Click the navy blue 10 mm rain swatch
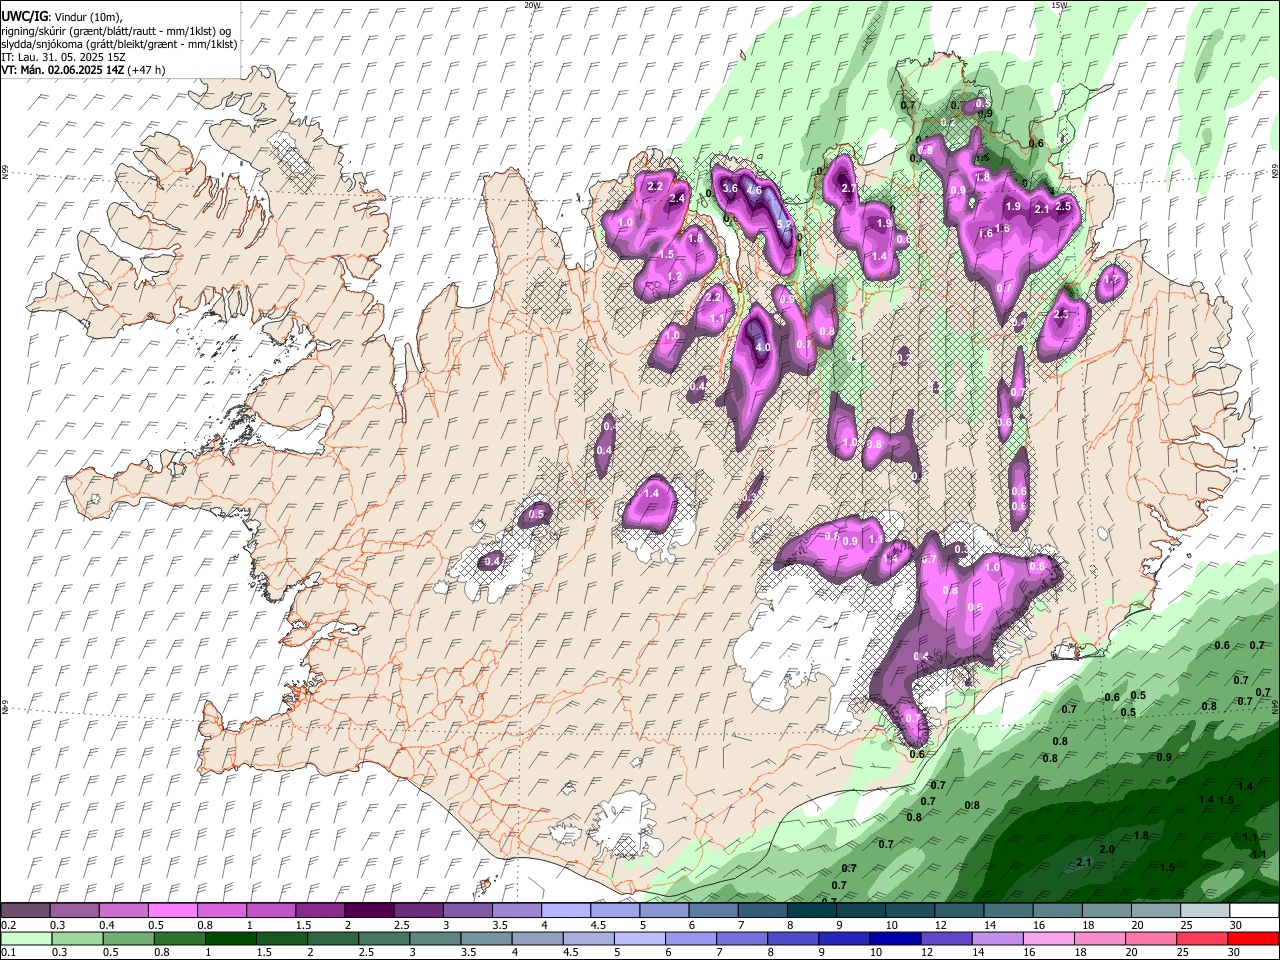The height and width of the screenshot is (960, 1280). point(894,938)
